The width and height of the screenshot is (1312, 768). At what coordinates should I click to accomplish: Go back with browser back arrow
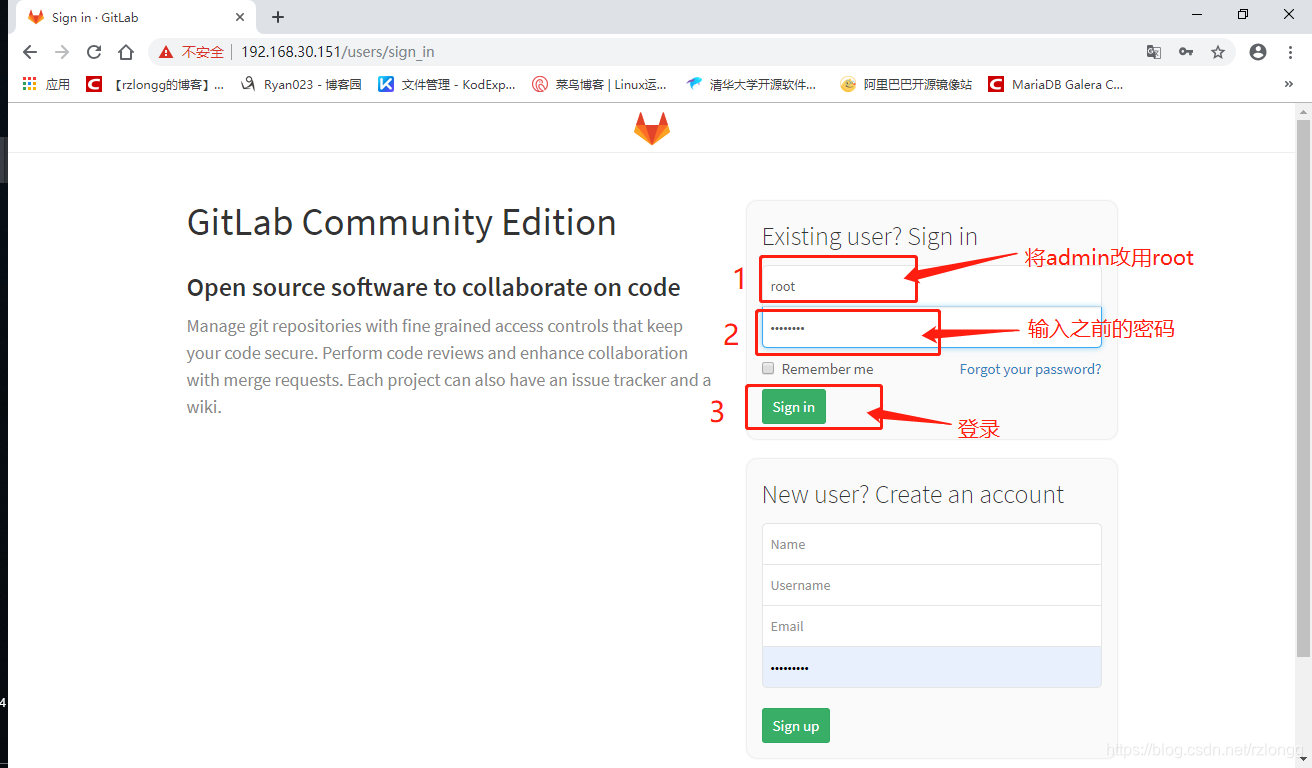[30, 52]
